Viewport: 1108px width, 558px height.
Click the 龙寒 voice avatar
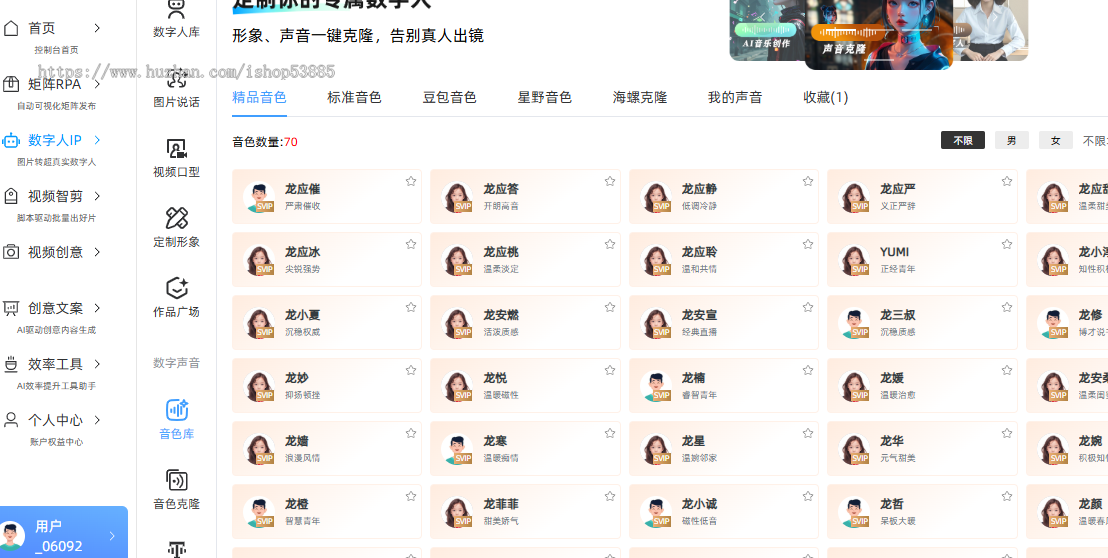(x=457, y=449)
